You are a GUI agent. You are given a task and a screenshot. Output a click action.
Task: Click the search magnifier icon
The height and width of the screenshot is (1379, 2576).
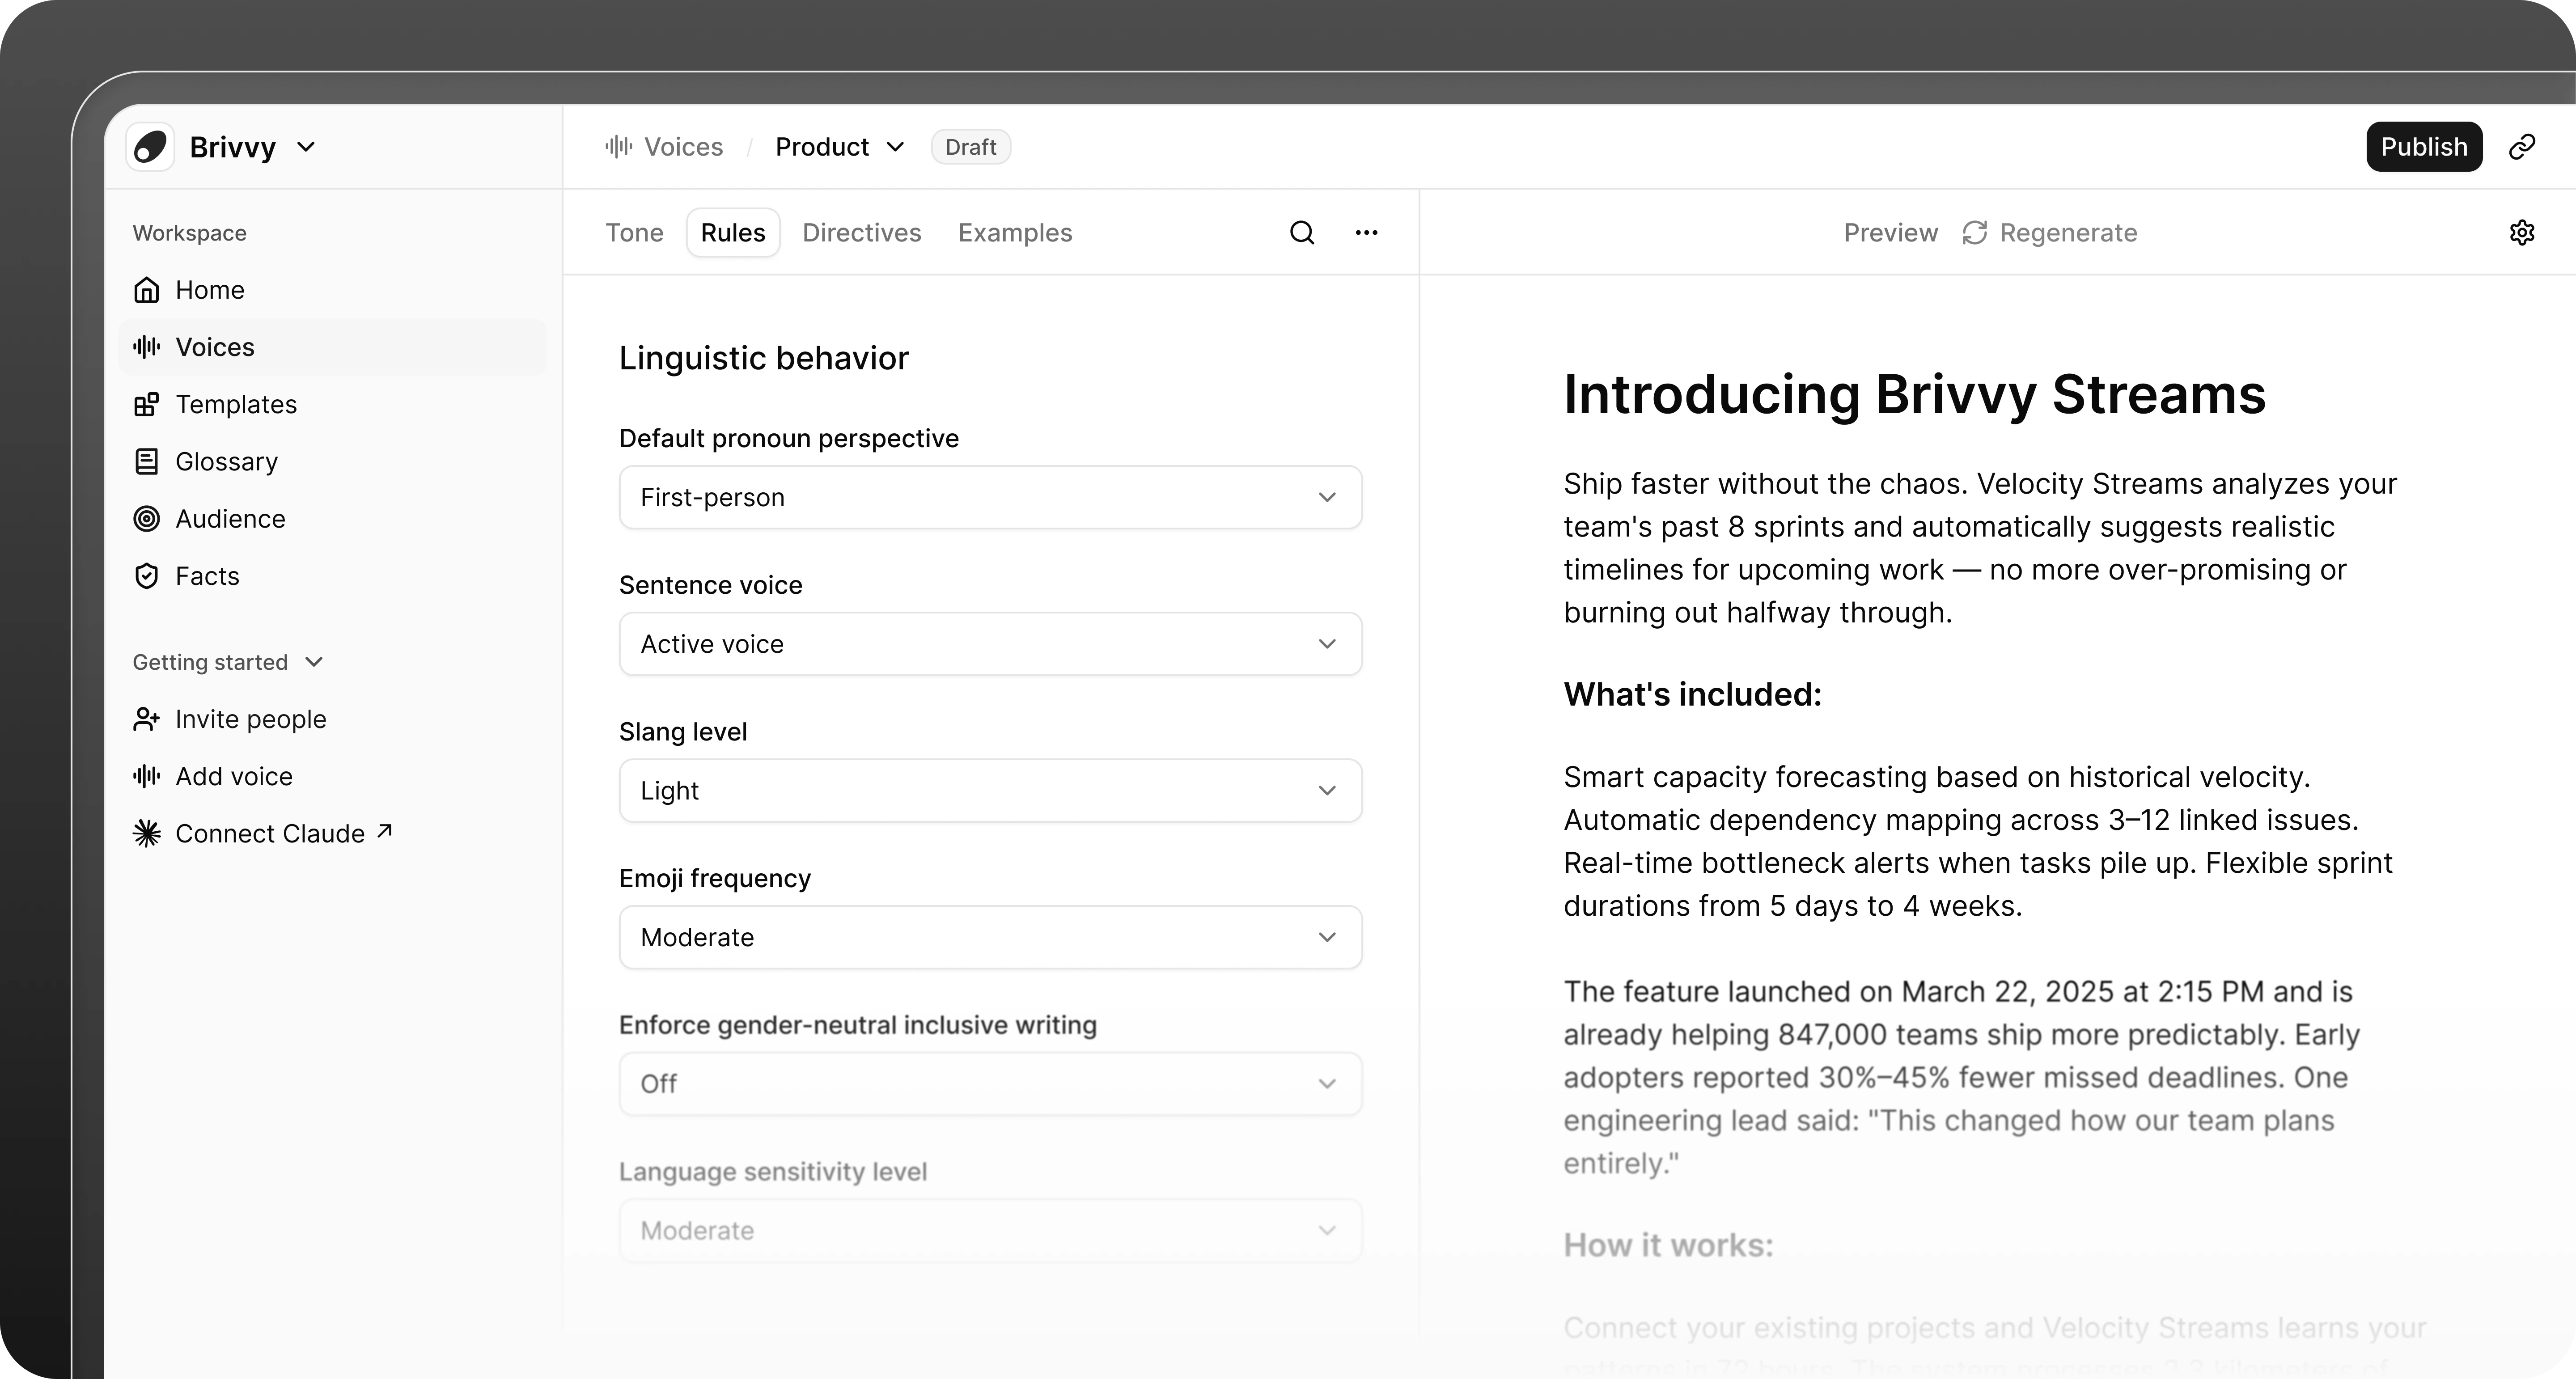pos(1301,233)
